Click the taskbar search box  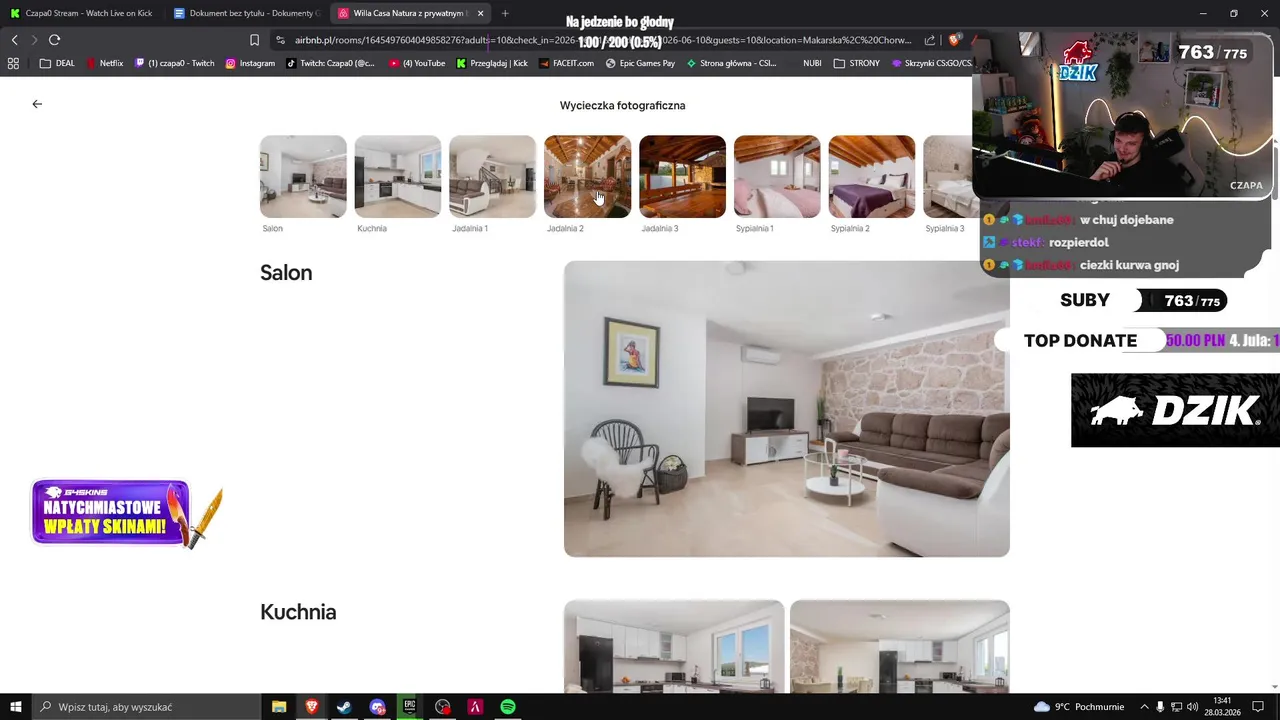coord(147,707)
